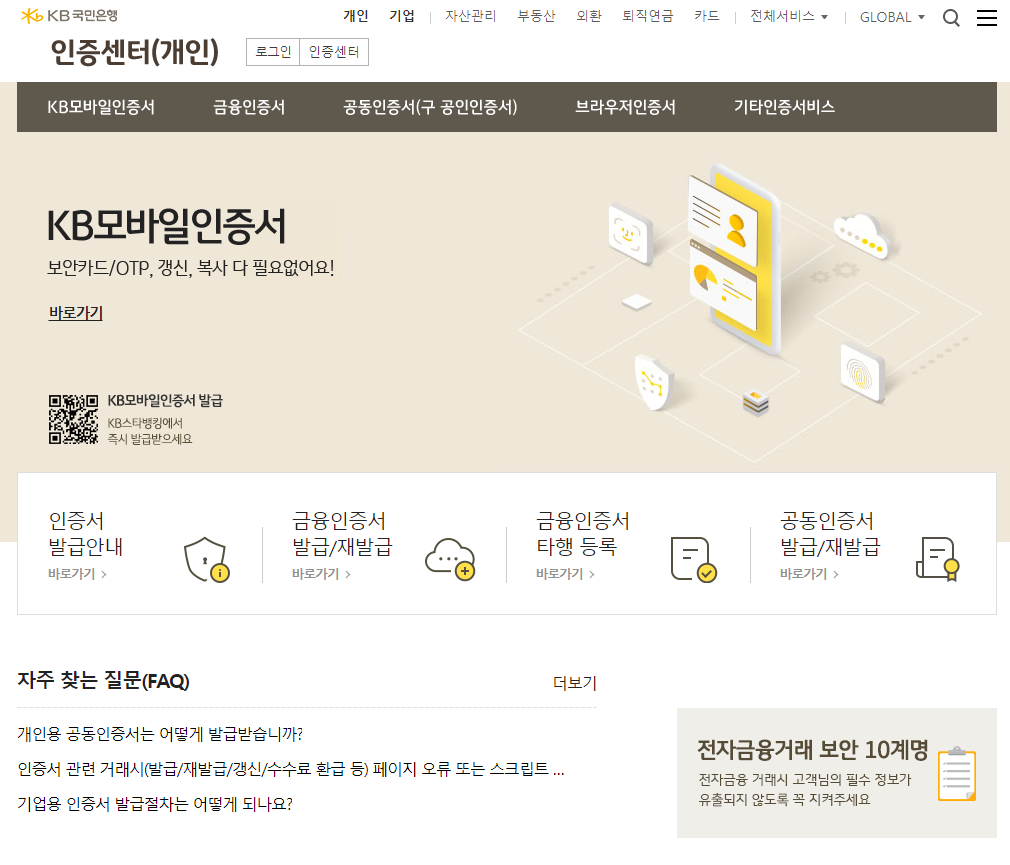Open the 전자금융거래 보안 10계명 banner title
The image size is (1010, 865).
pos(812,750)
